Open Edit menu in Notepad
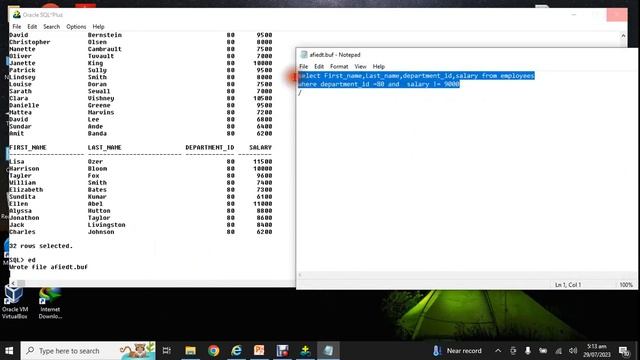The image size is (640, 360). click(x=319, y=67)
